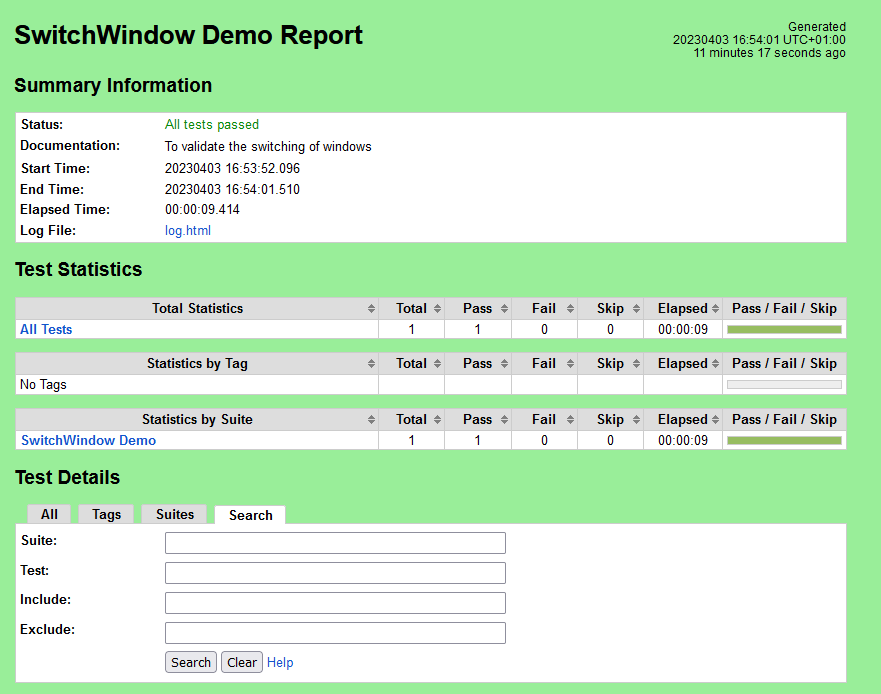The width and height of the screenshot is (881, 694).
Task: Sort Total Statistics by Fail column
Action: [x=544, y=309]
